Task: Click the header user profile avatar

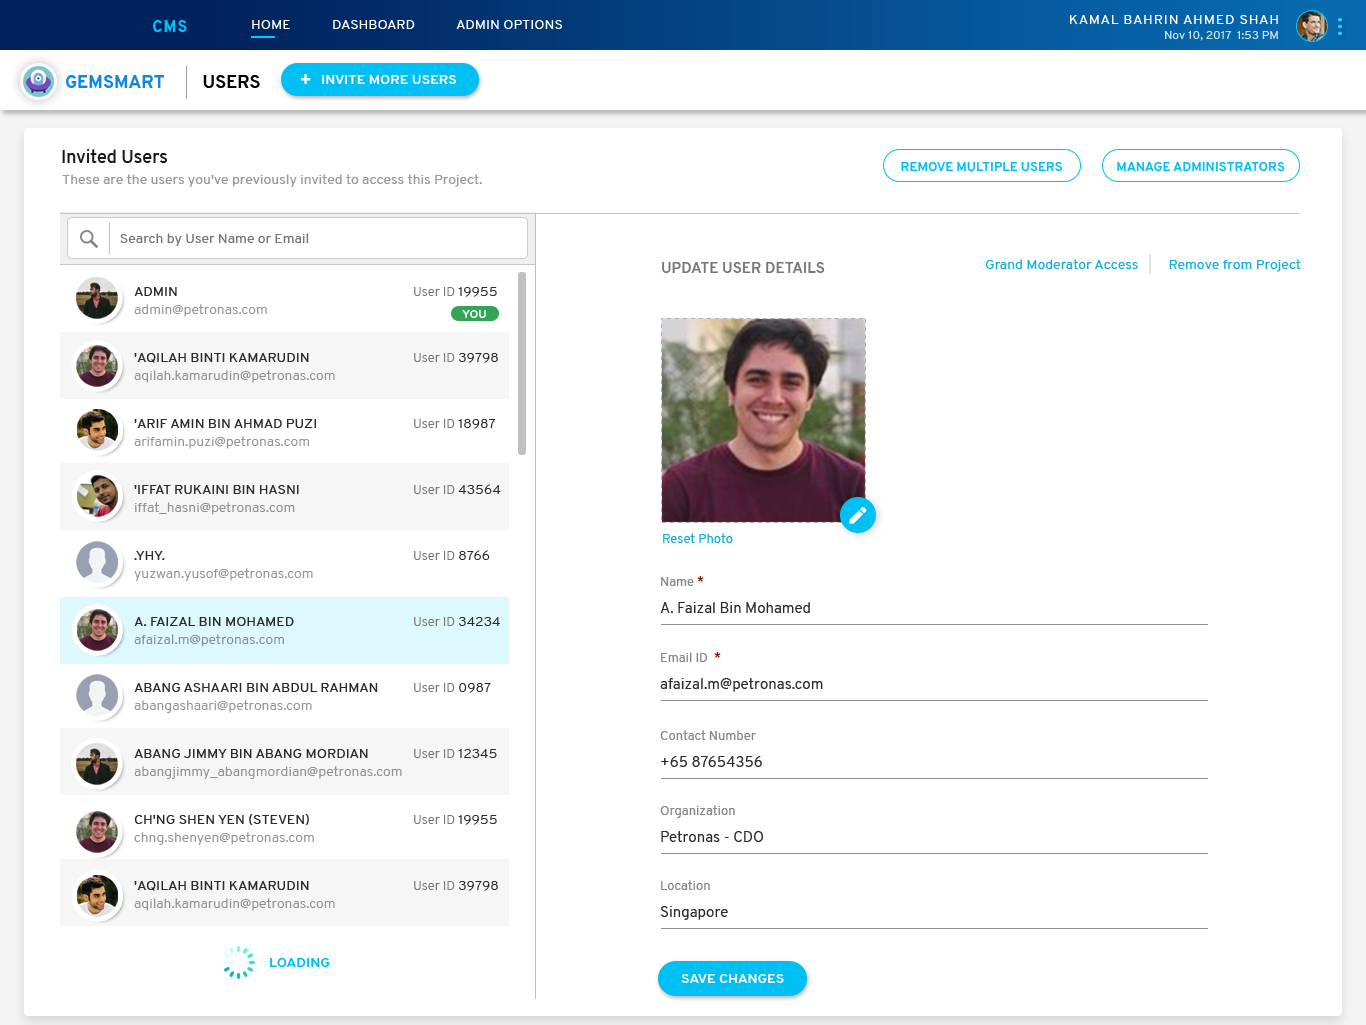Action: (1311, 26)
